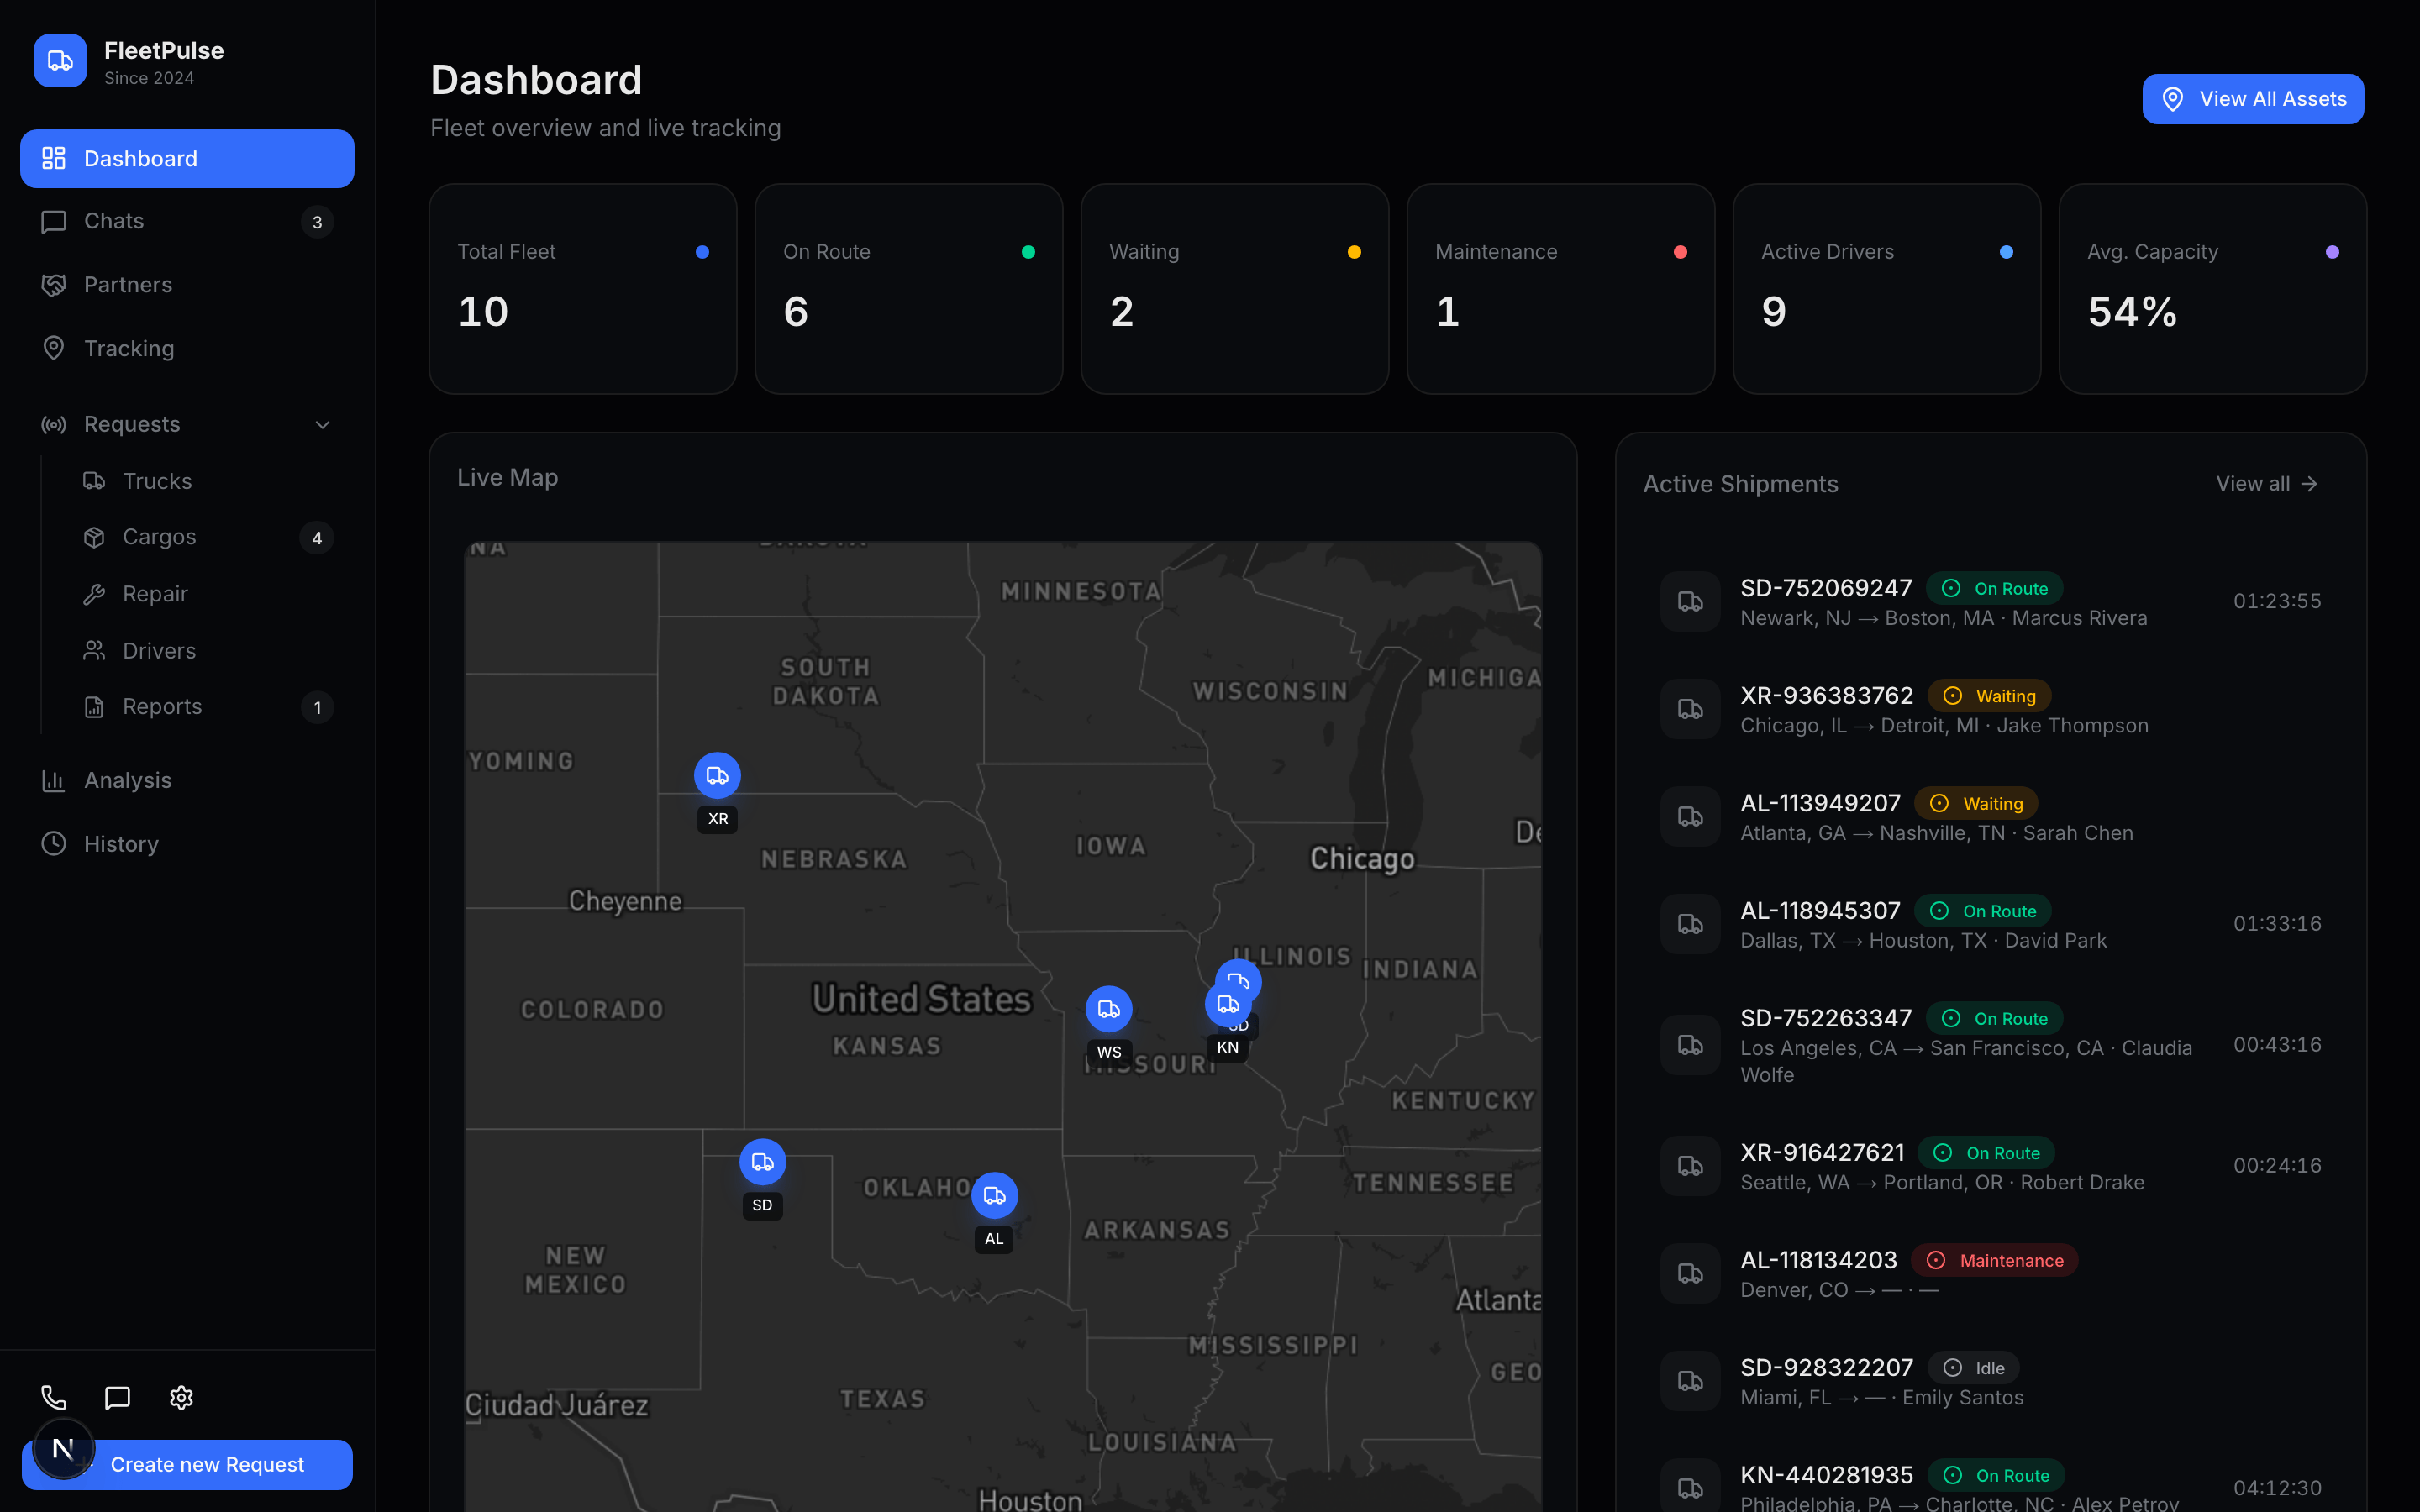Select shipment SD-752263347 row title
Screen dimensions: 2420x1512
[x=1826, y=1018]
